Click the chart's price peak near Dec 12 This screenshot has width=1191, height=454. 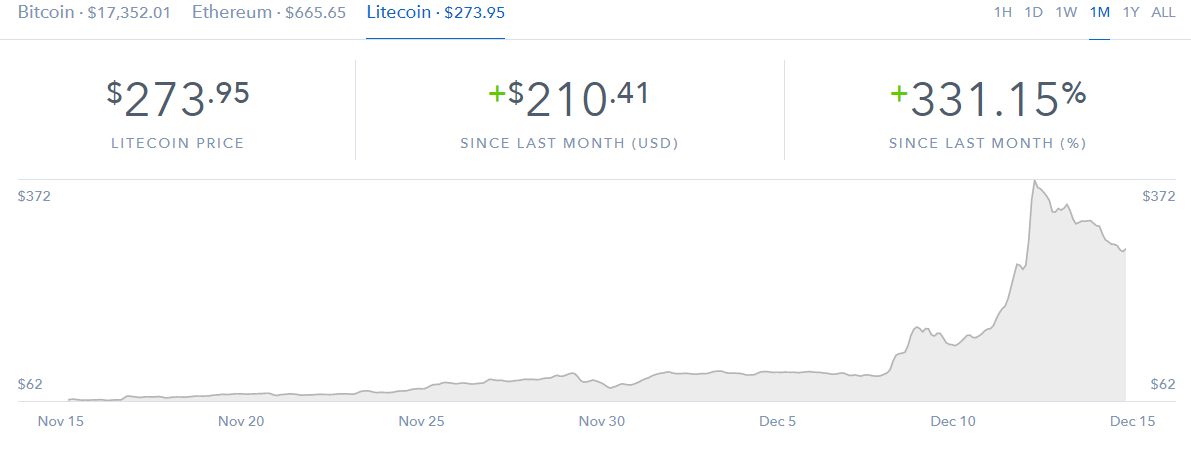1034,181
